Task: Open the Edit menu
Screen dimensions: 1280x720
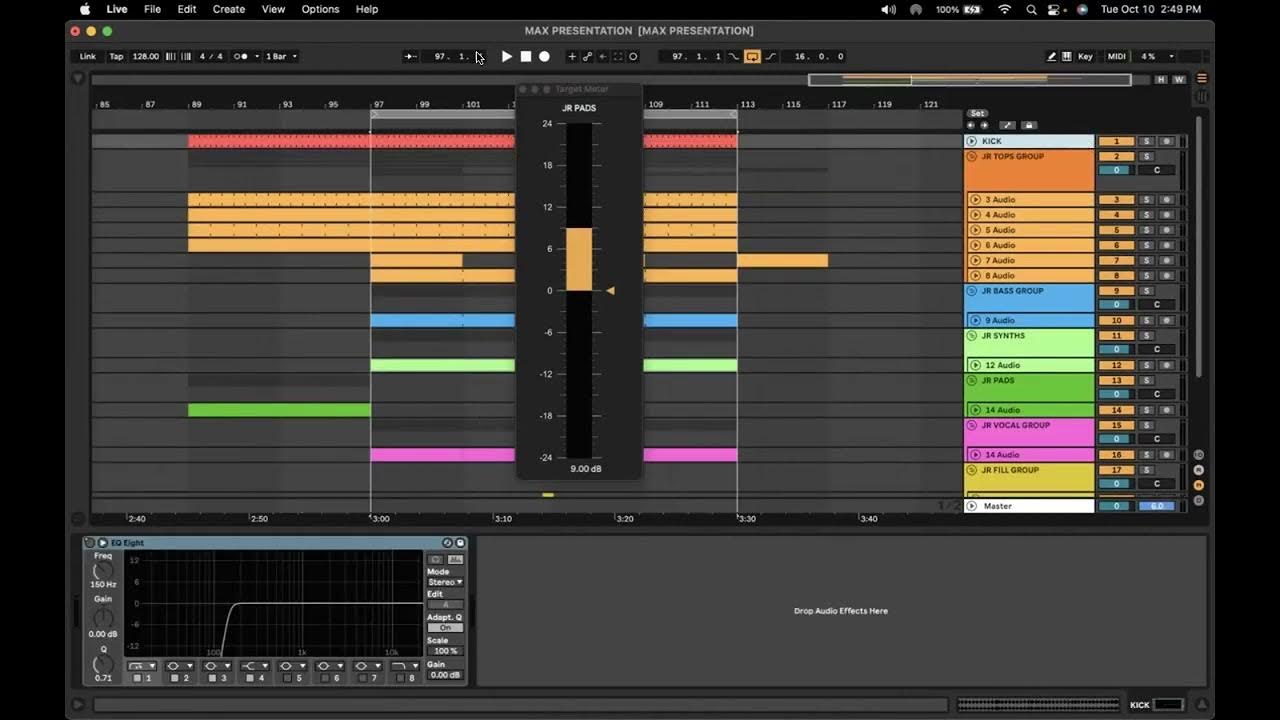Action: tap(187, 9)
